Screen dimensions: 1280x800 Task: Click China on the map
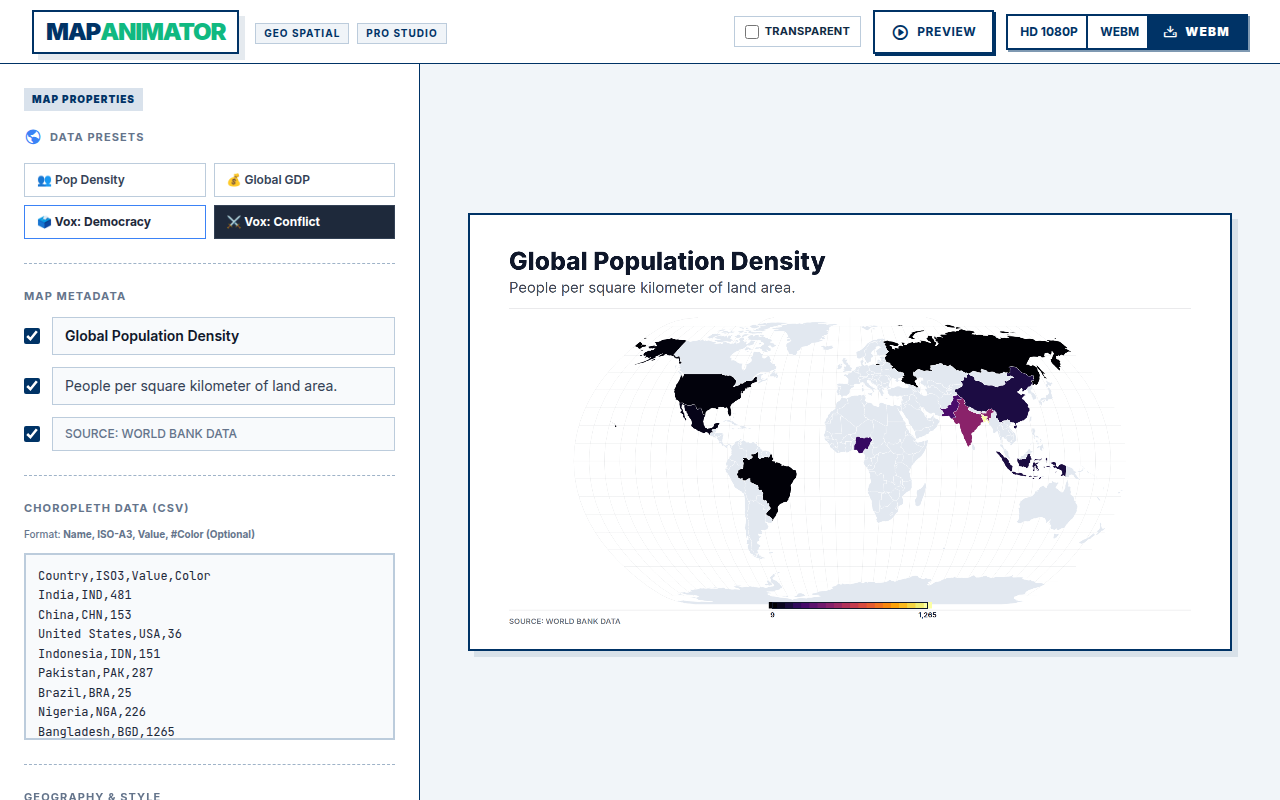[x=1000, y=398]
